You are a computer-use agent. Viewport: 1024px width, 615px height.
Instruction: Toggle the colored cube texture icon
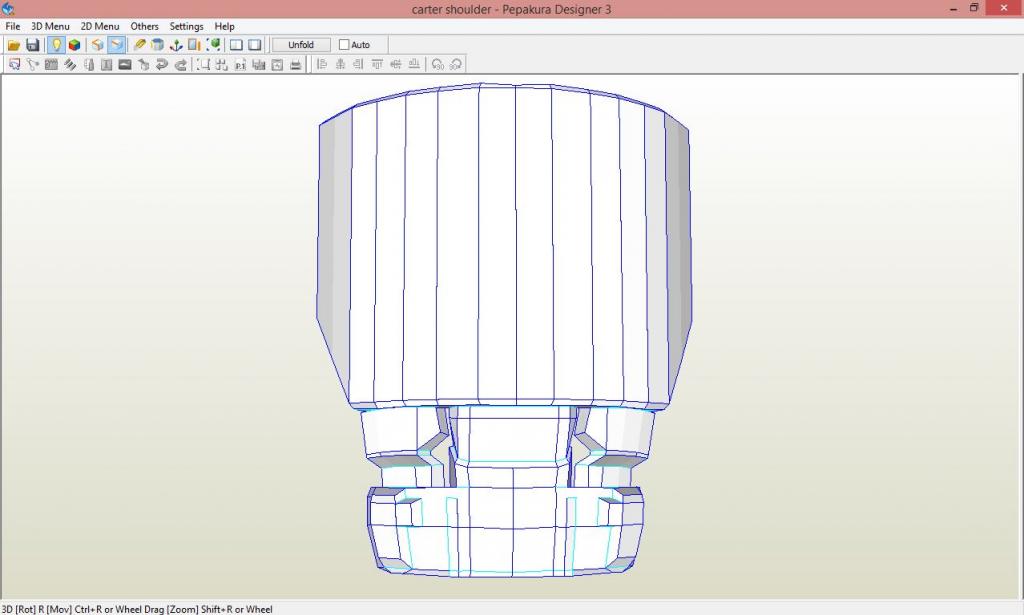[74, 45]
